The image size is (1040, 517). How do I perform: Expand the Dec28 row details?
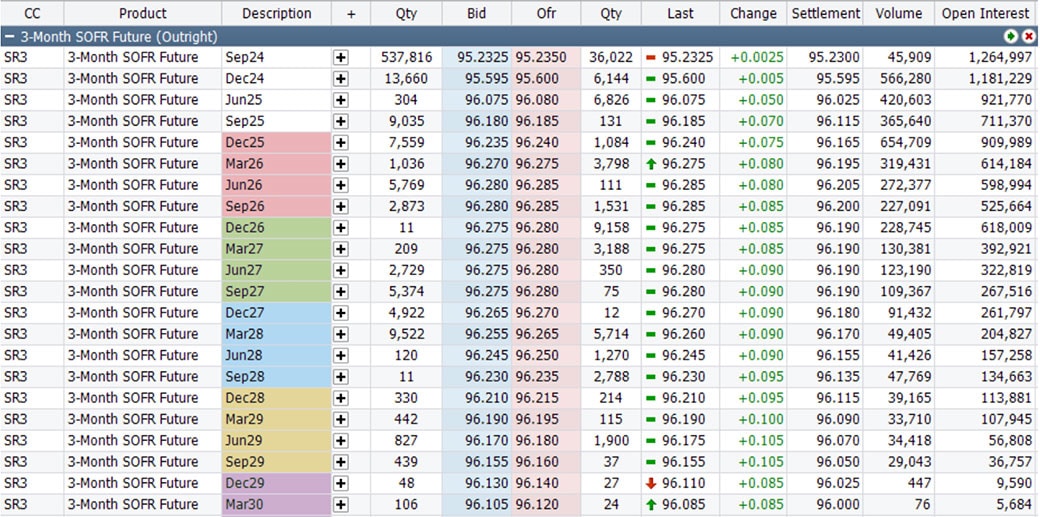[341, 398]
